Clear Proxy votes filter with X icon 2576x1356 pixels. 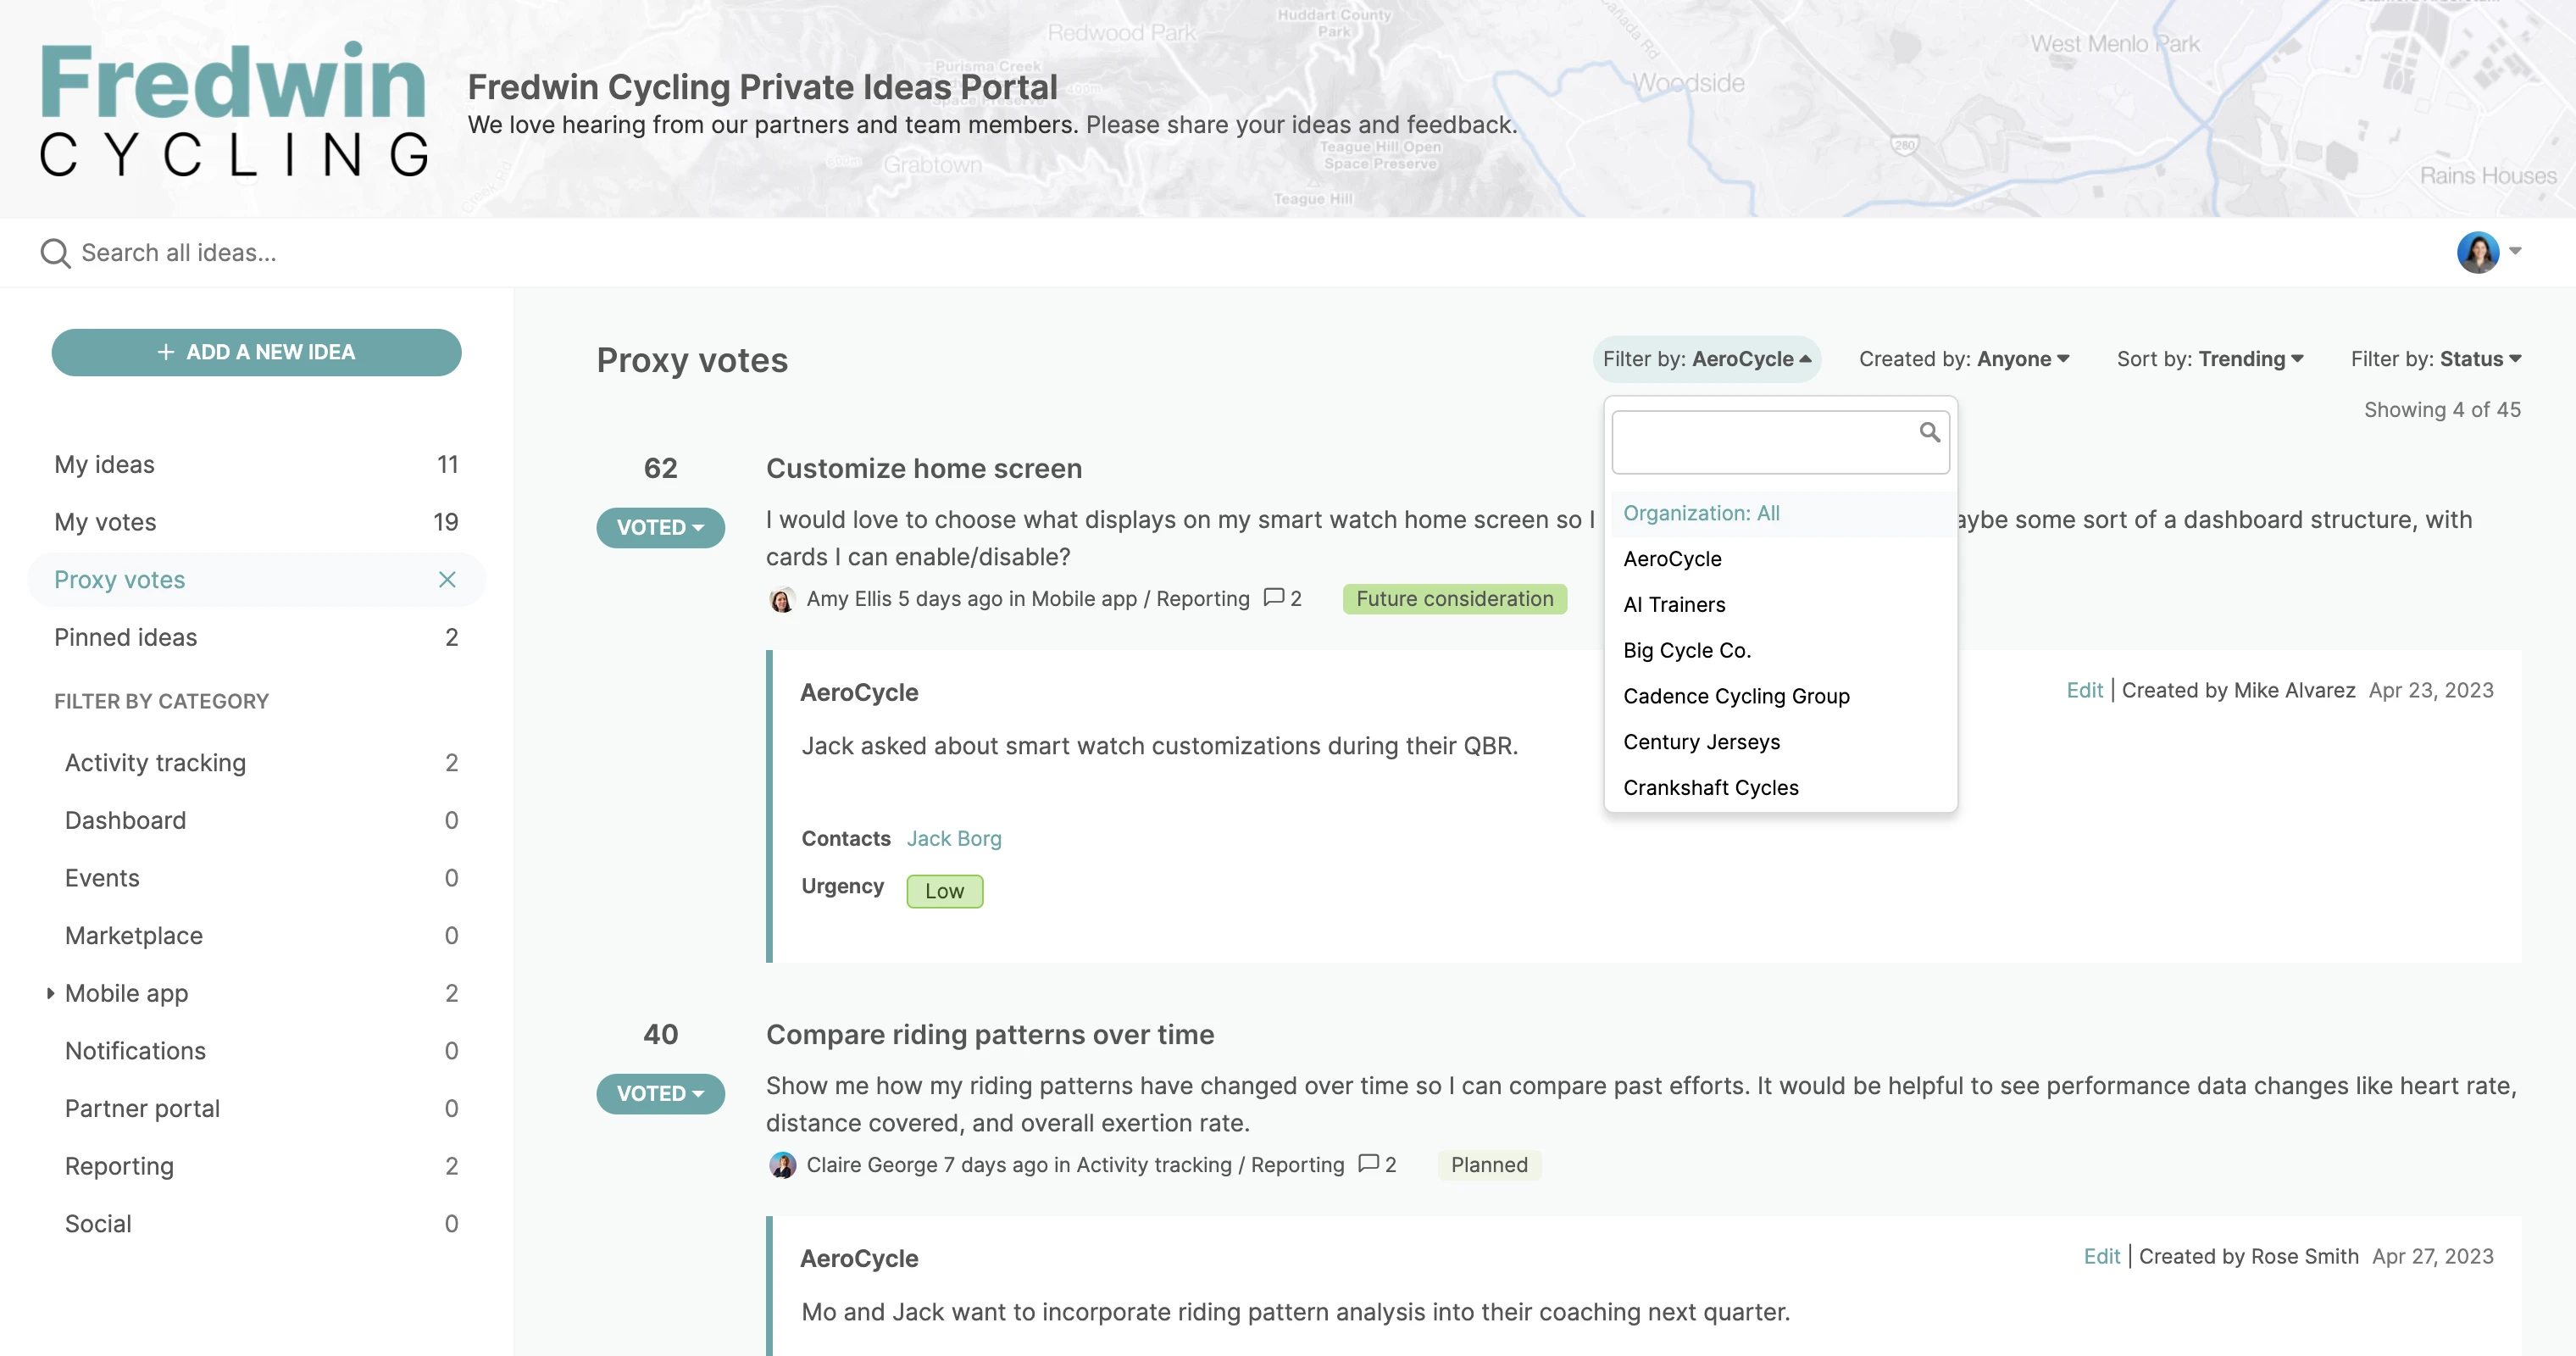point(447,580)
